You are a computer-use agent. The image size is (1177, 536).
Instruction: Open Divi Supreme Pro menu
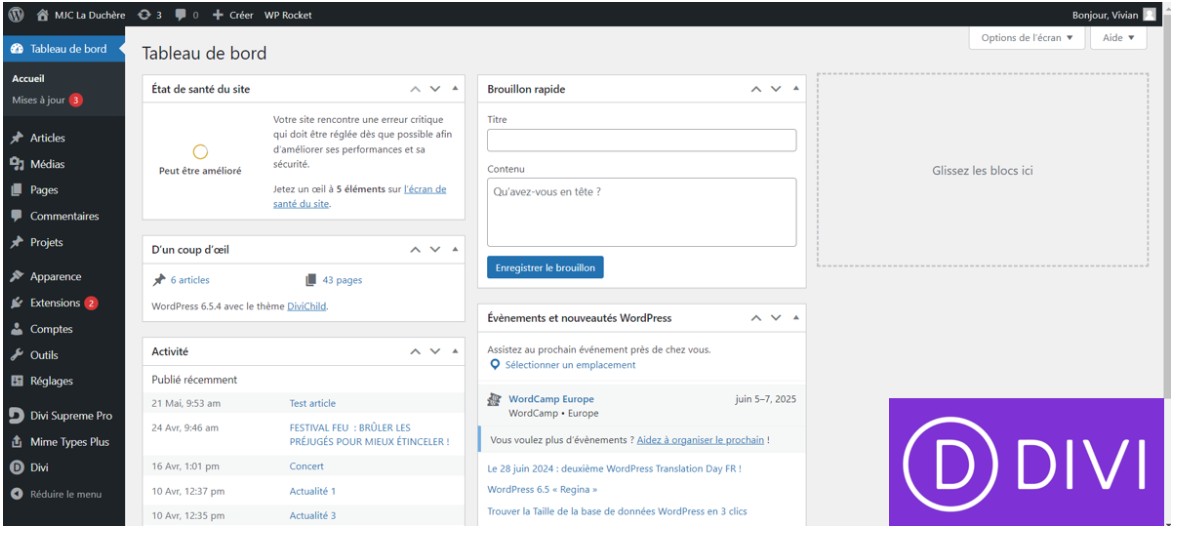pos(70,416)
